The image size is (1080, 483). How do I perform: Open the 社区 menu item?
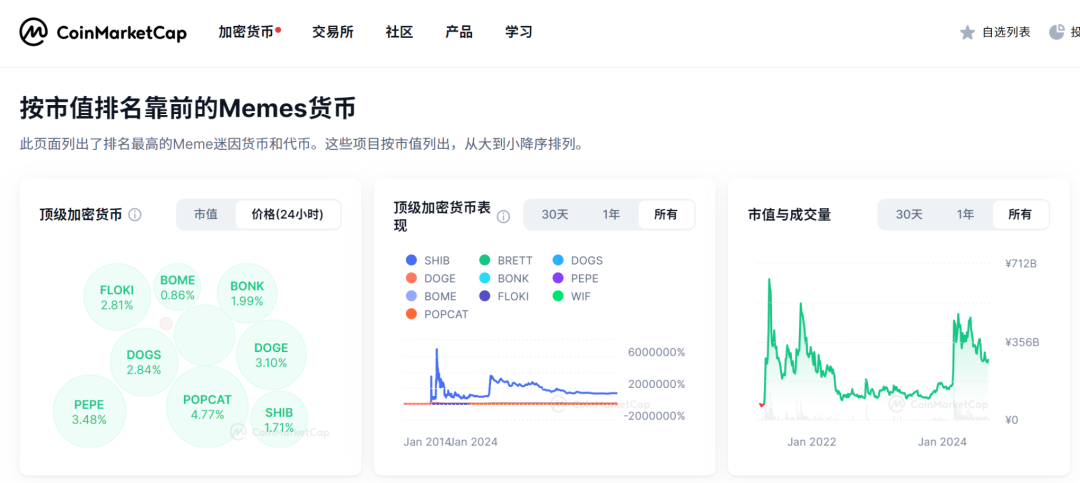coord(399,32)
